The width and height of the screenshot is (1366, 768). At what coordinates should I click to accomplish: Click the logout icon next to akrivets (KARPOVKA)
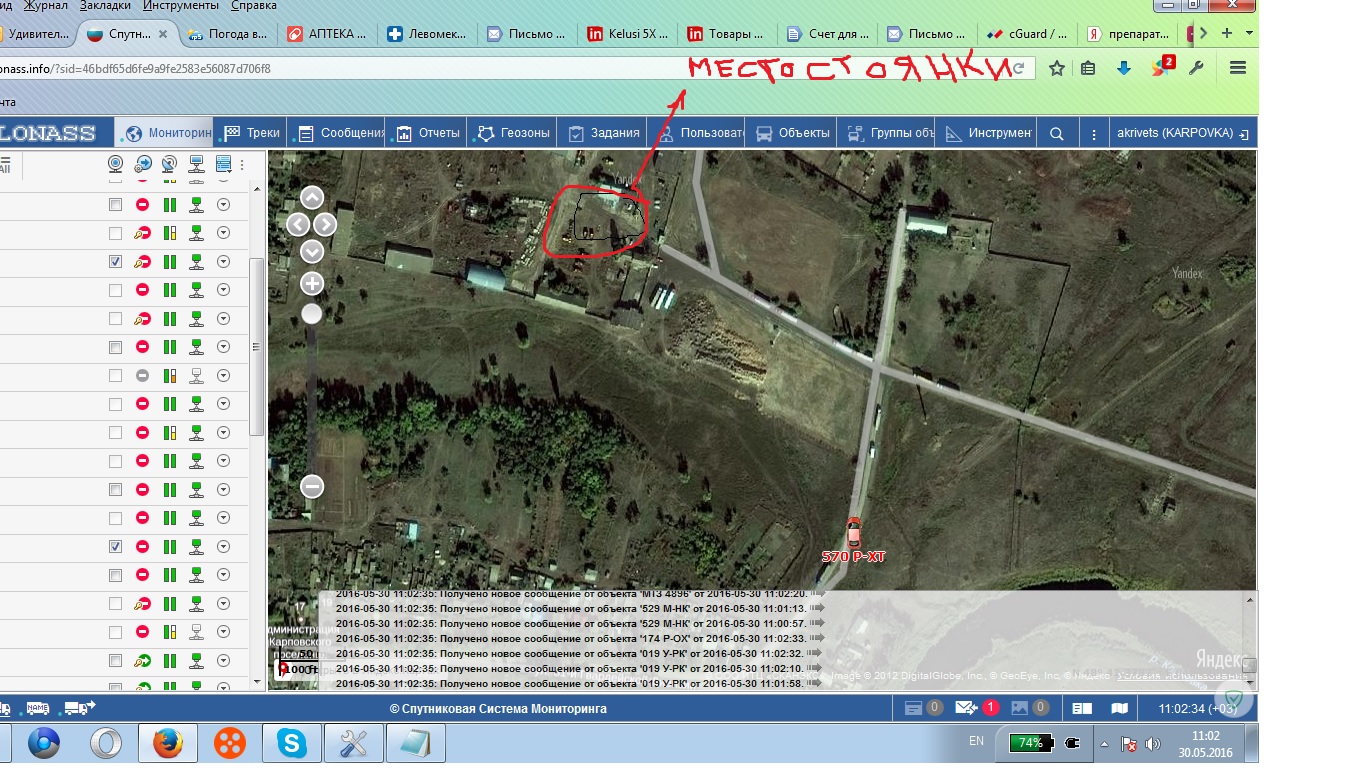click(1243, 134)
